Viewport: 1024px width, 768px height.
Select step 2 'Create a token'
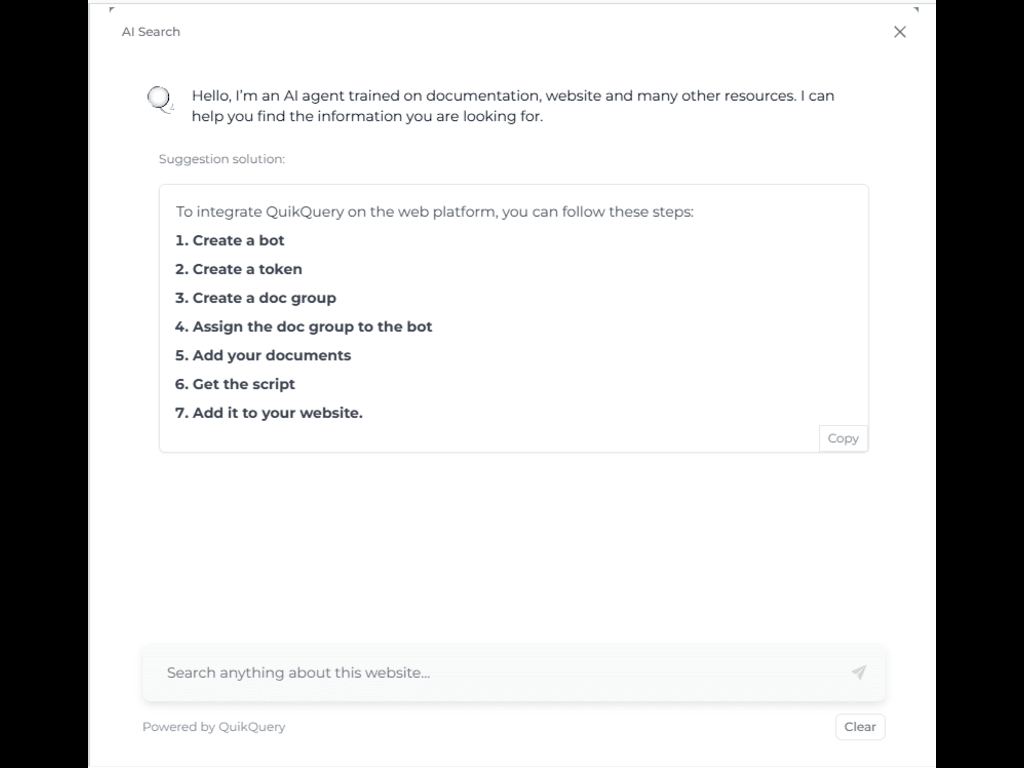[238, 269]
